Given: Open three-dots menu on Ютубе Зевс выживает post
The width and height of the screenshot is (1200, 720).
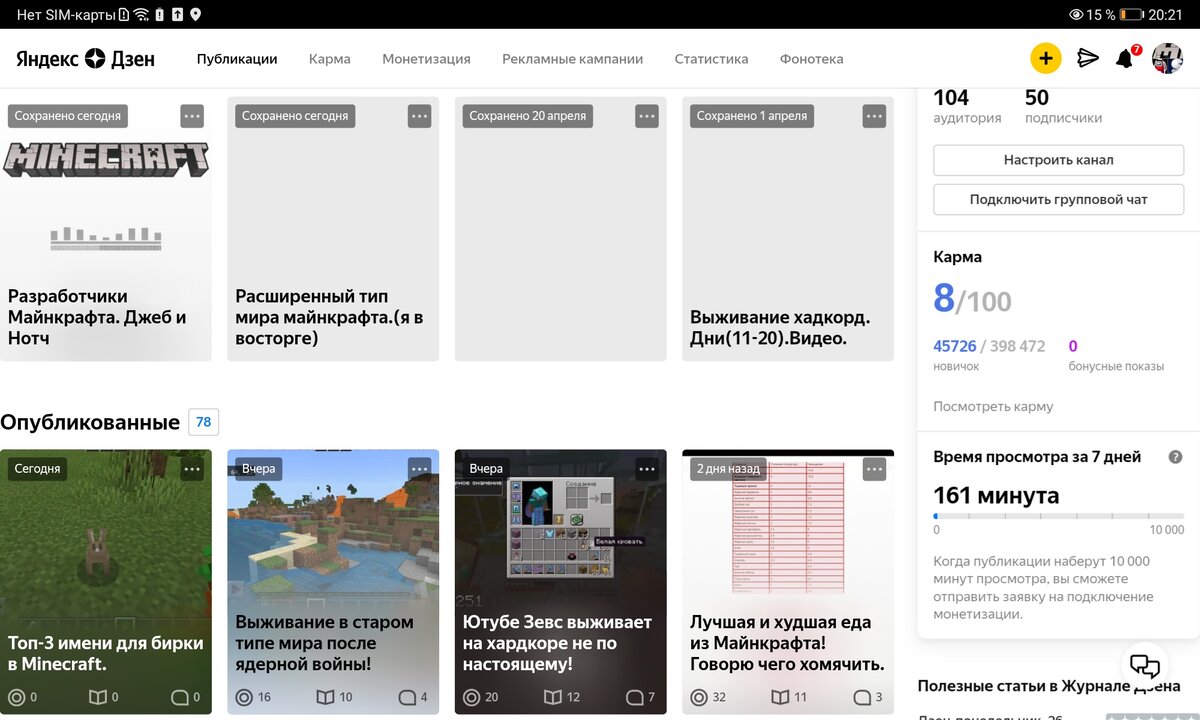Looking at the screenshot, I should coord(647,468).
